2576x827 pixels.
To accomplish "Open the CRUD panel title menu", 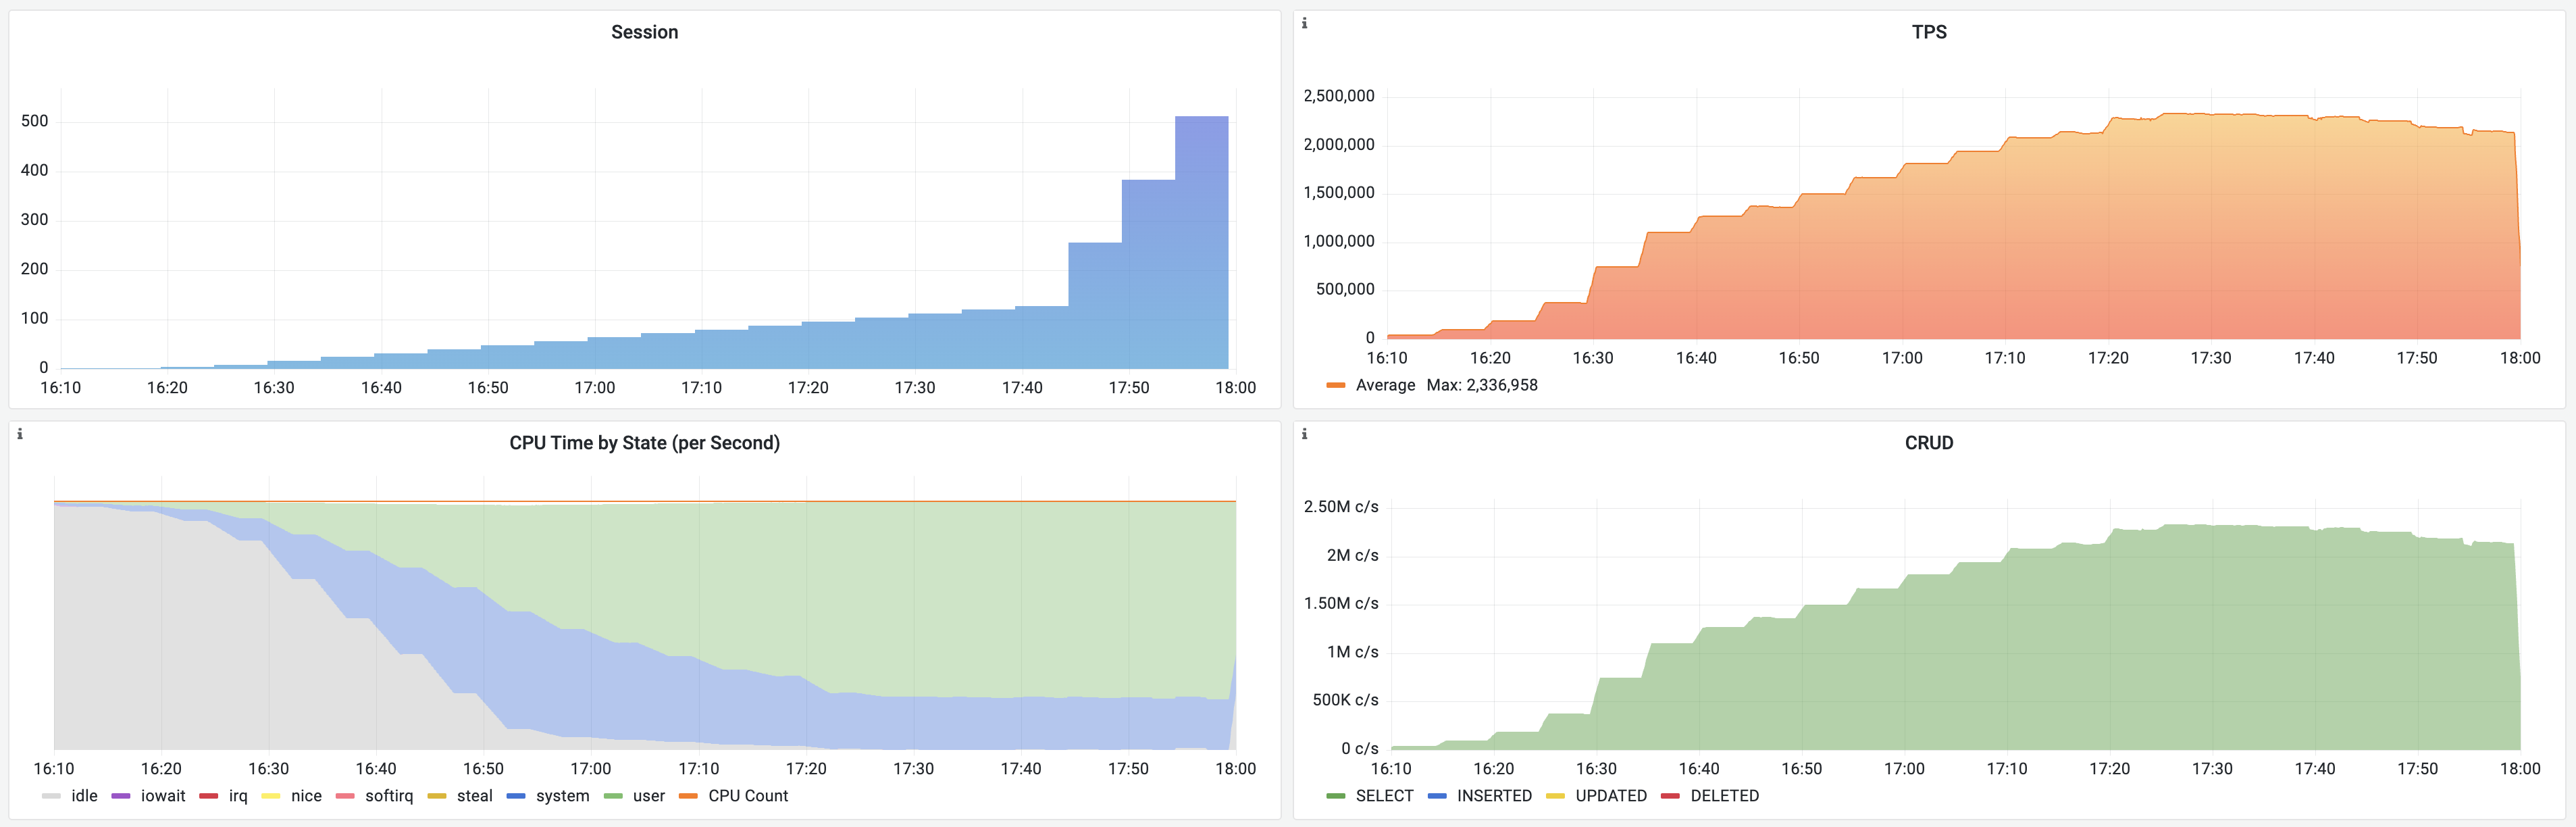I will (x=1928, y=443).
